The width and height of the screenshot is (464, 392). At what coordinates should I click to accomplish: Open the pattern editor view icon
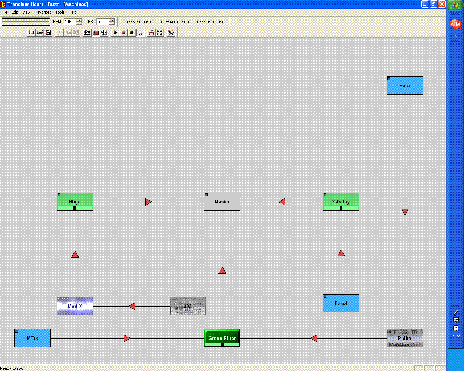(87, 33)
